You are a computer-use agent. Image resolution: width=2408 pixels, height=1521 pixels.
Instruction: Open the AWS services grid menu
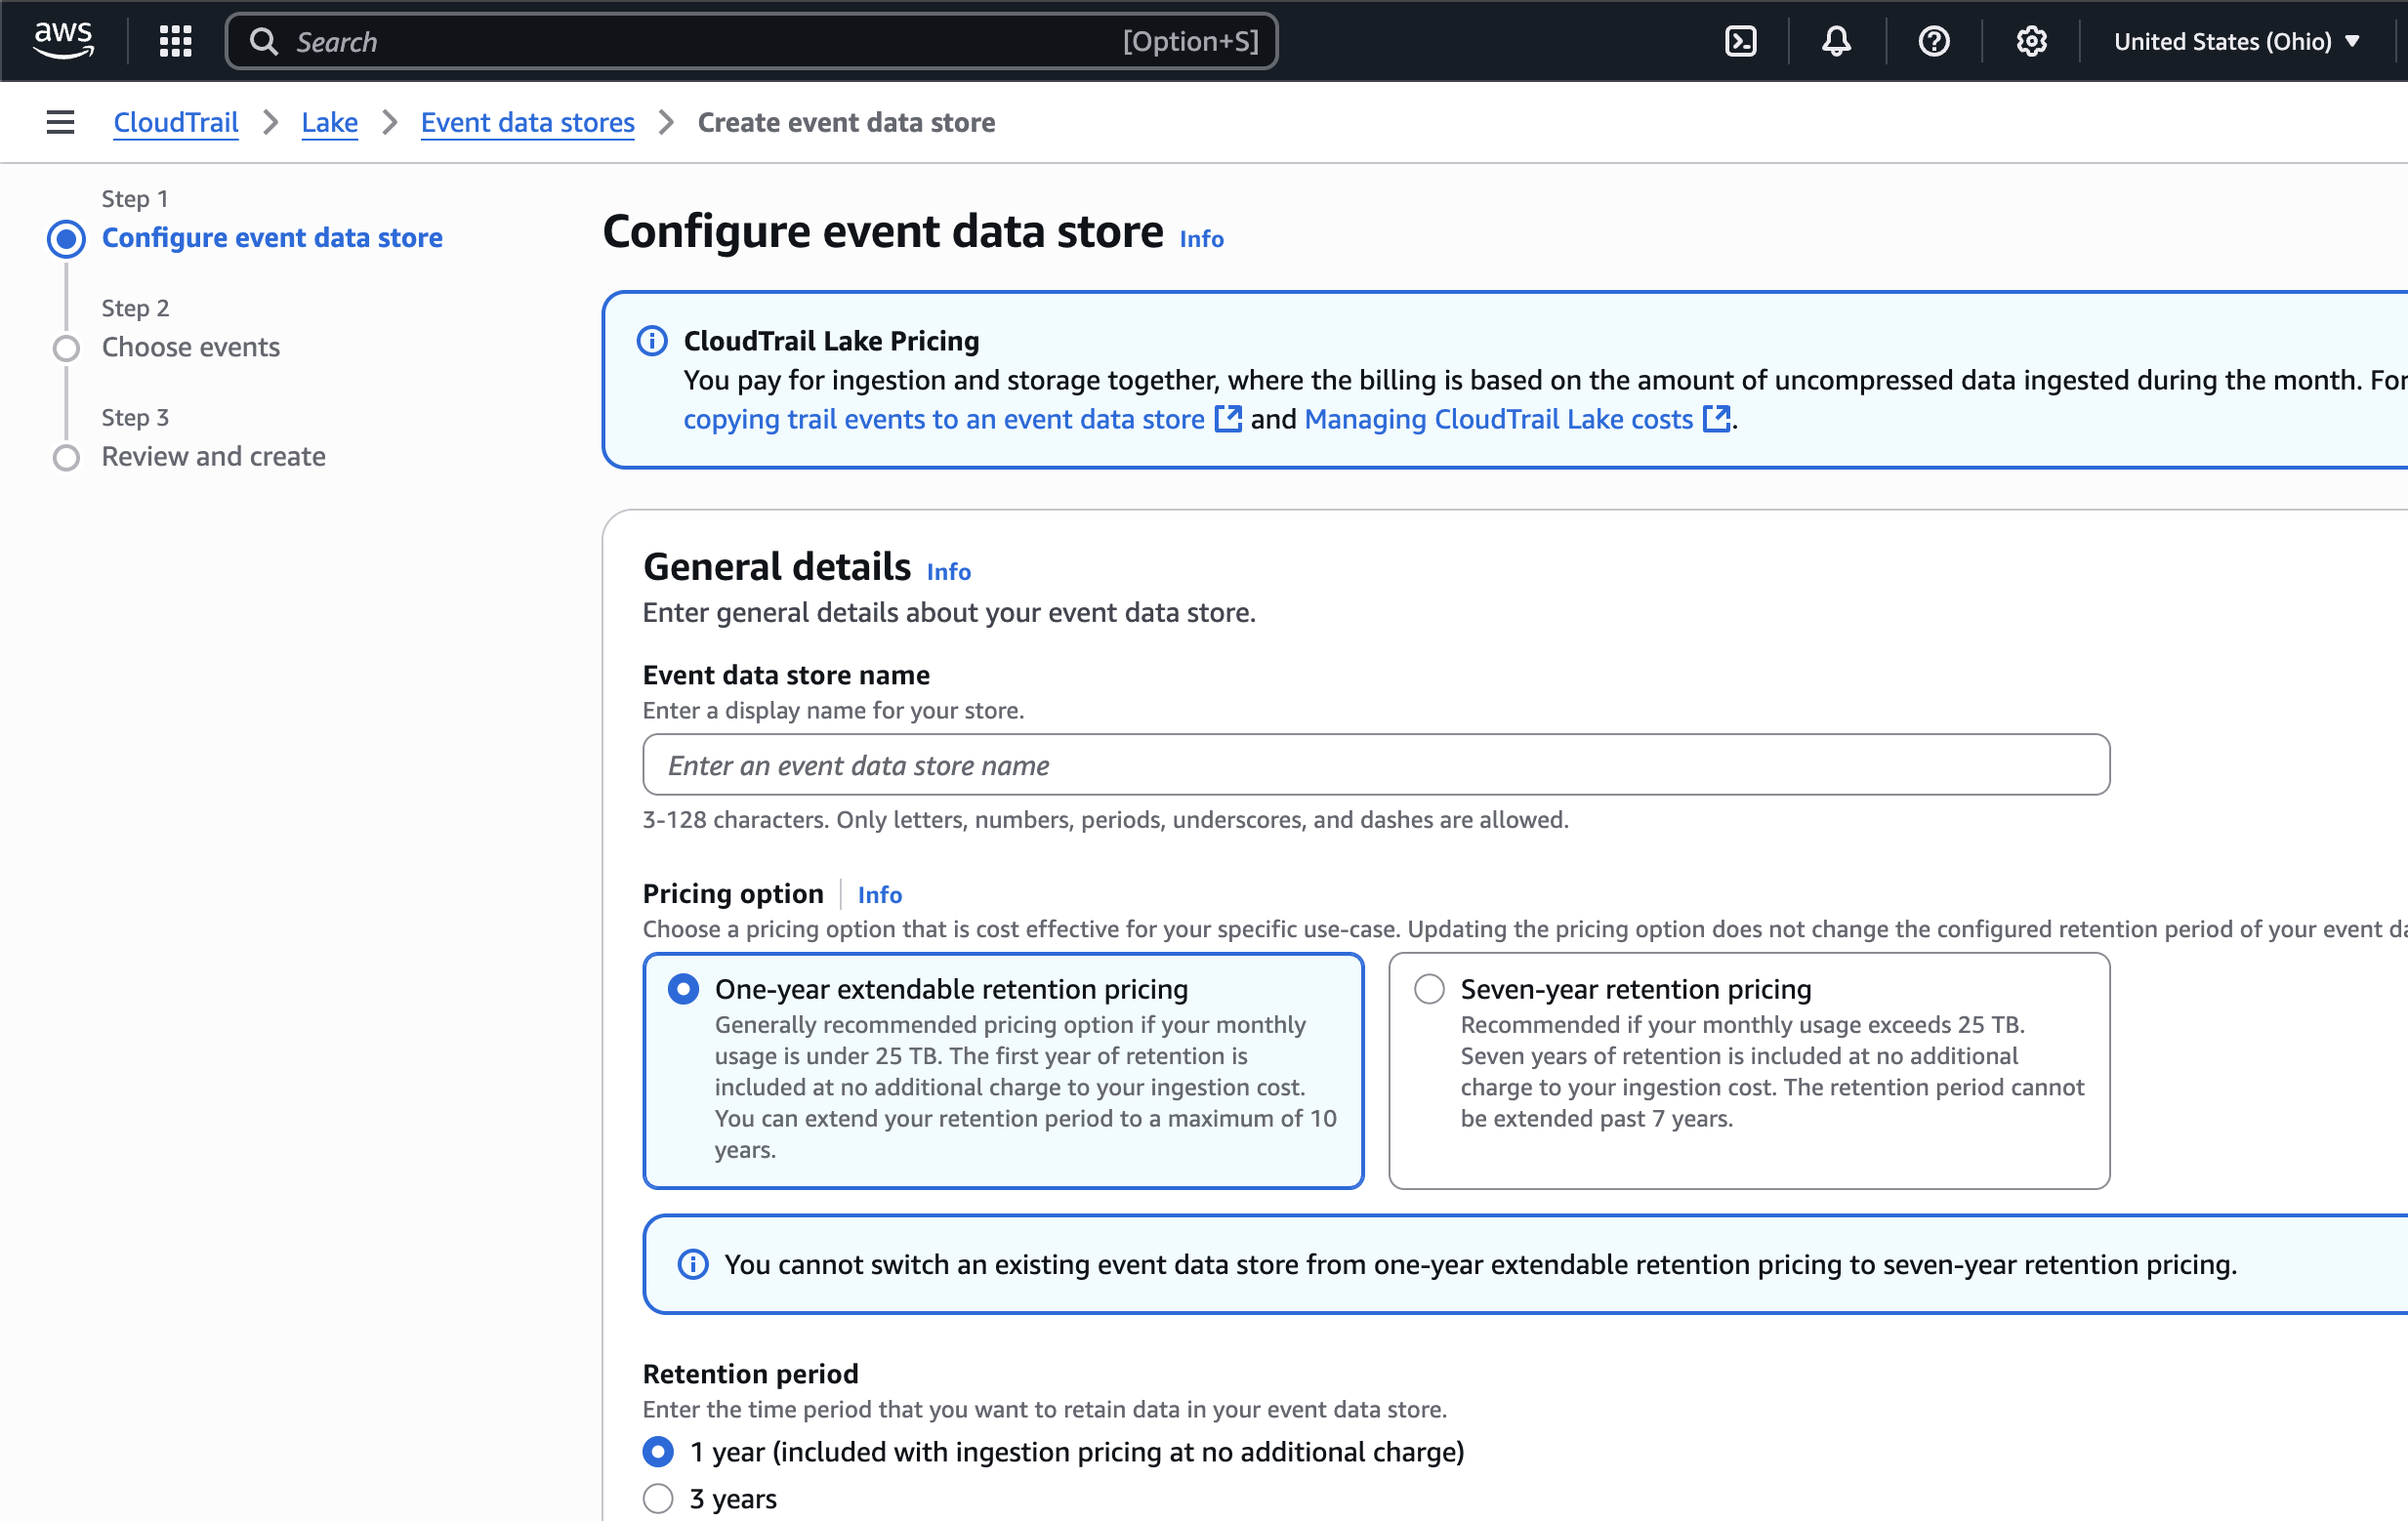pos(175,41)
